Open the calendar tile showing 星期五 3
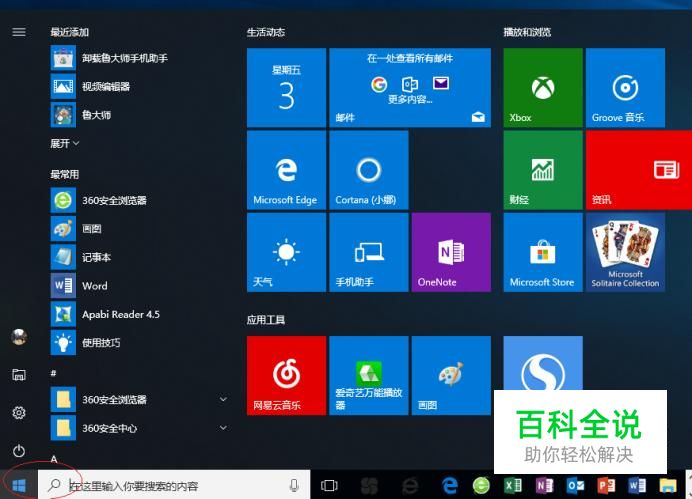 286,87
